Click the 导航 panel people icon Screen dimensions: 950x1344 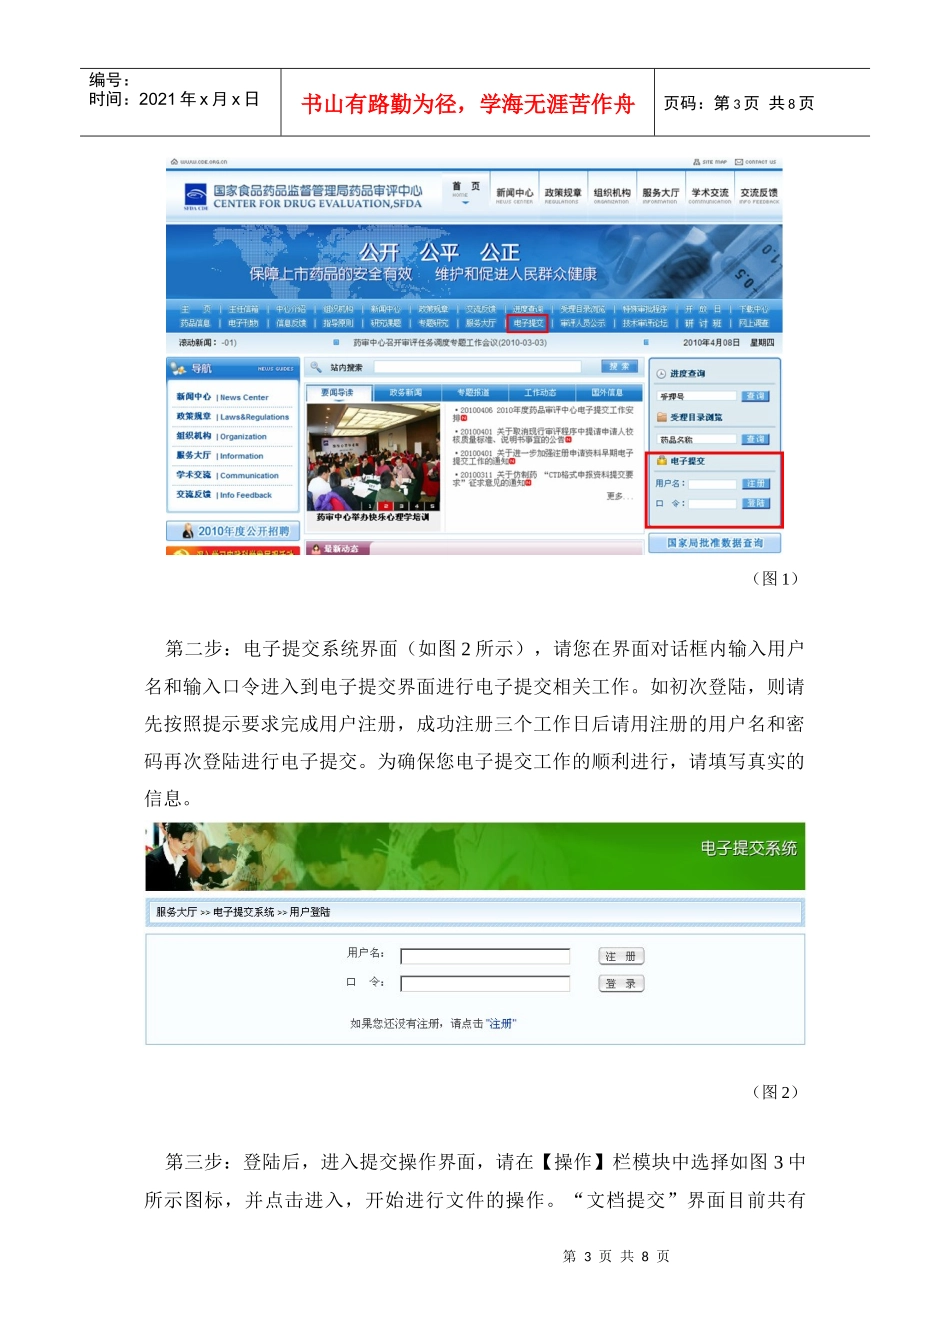(178, 368)
